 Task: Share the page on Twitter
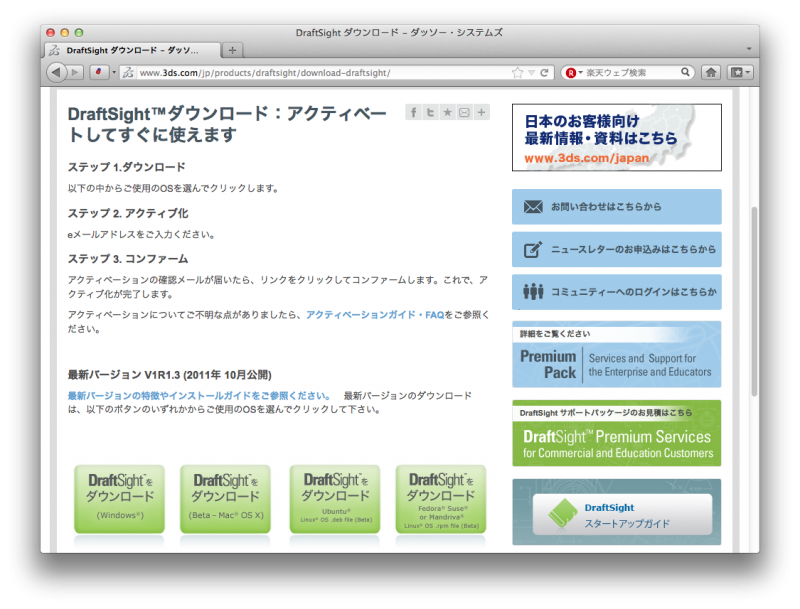(x=431, y=112)
